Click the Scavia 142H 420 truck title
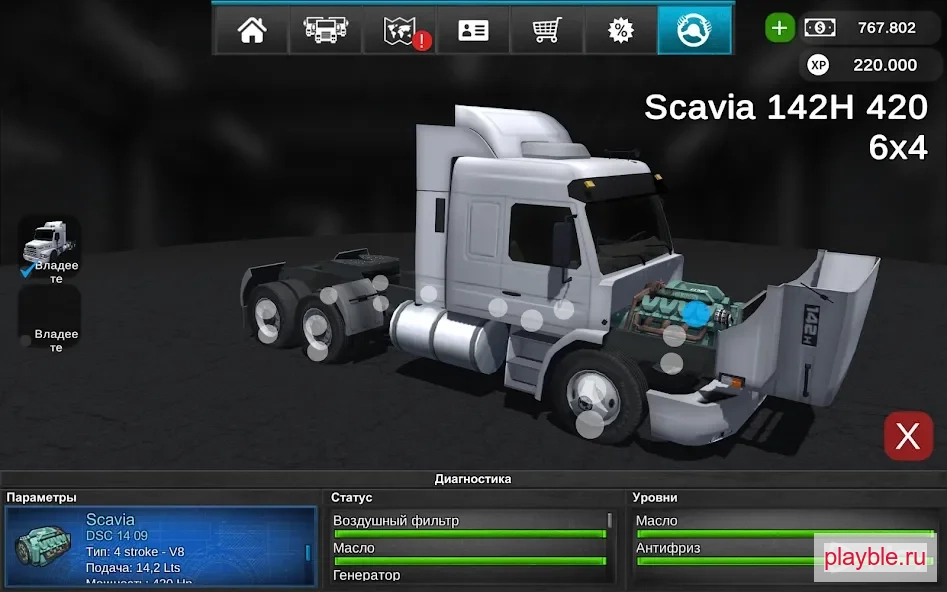 (786, 127)
